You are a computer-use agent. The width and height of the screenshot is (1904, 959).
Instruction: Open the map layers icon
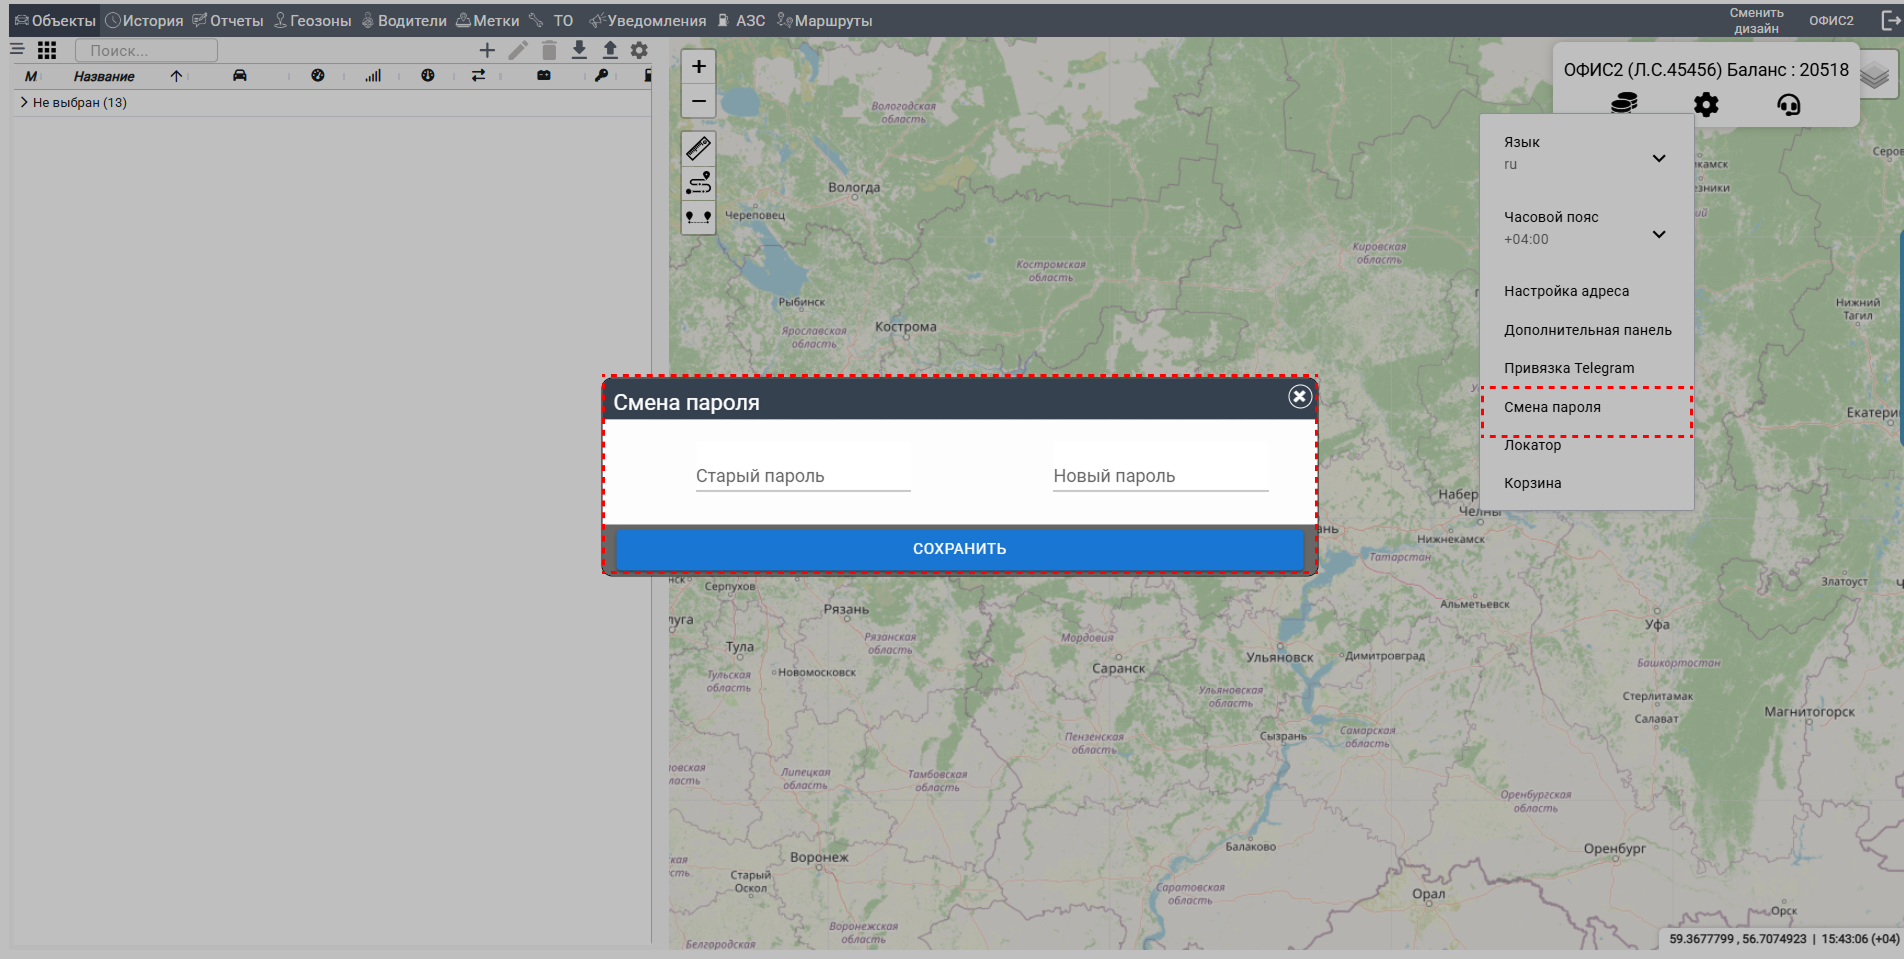click(x=1875, y=76)
